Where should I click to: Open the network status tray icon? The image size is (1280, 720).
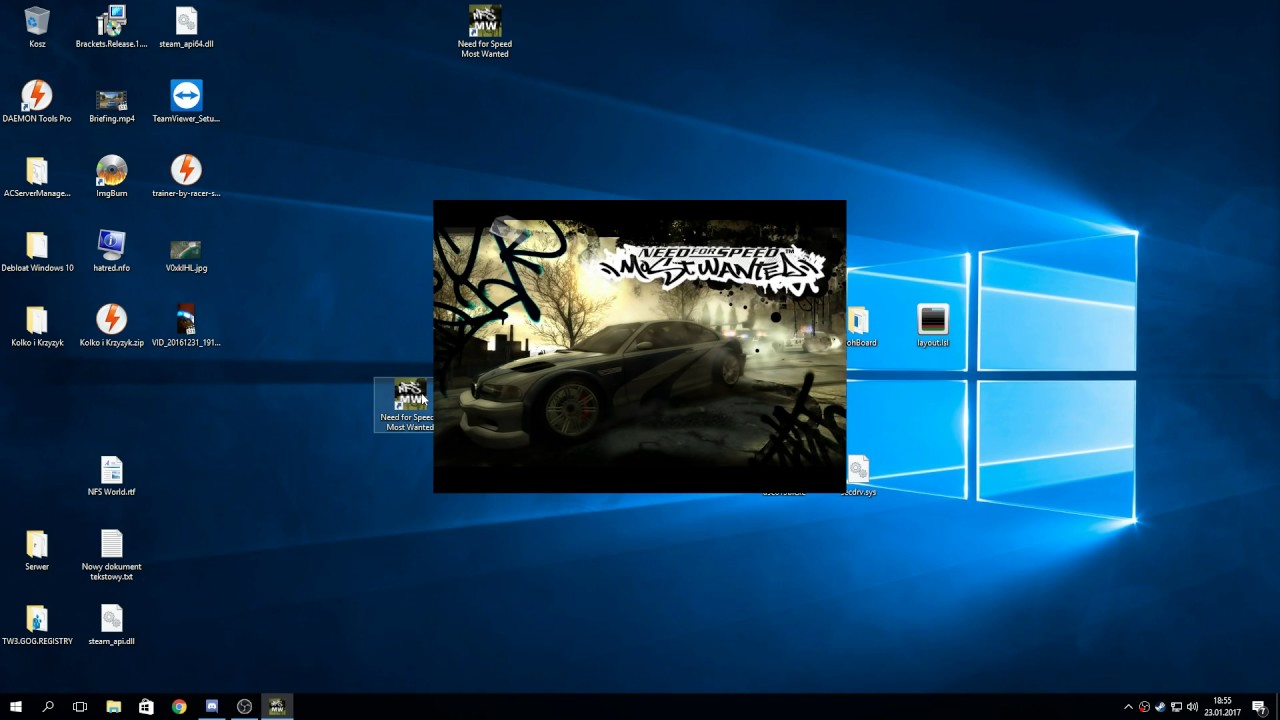1176,707
